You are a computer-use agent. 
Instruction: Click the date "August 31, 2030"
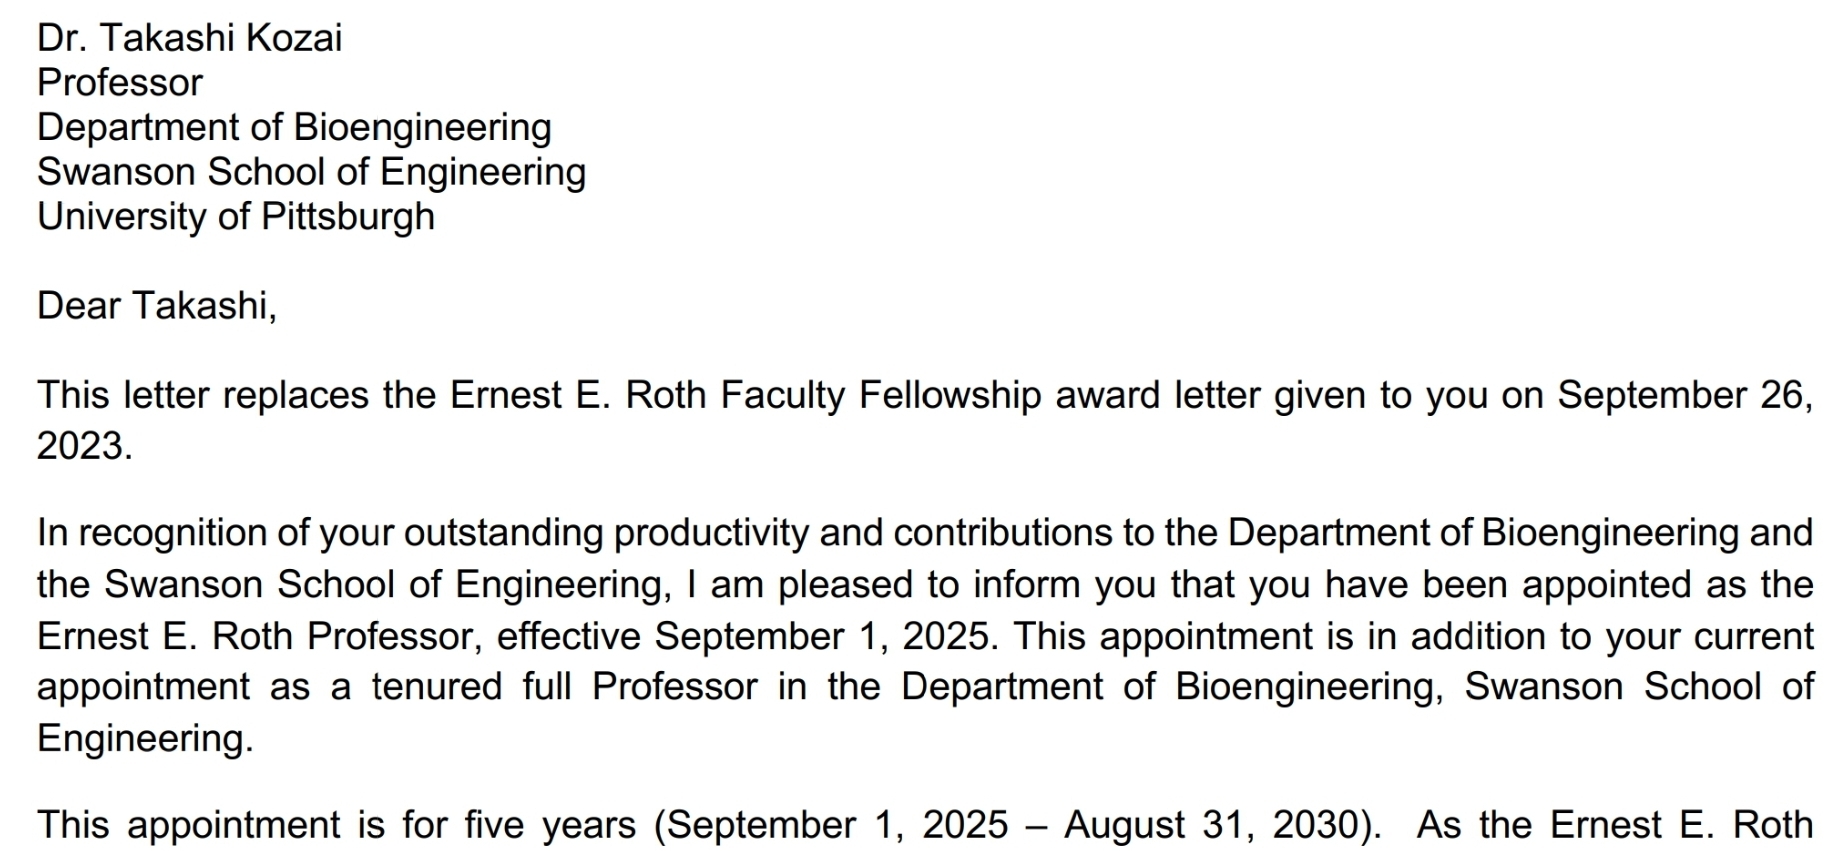(x=1212, y=826)
